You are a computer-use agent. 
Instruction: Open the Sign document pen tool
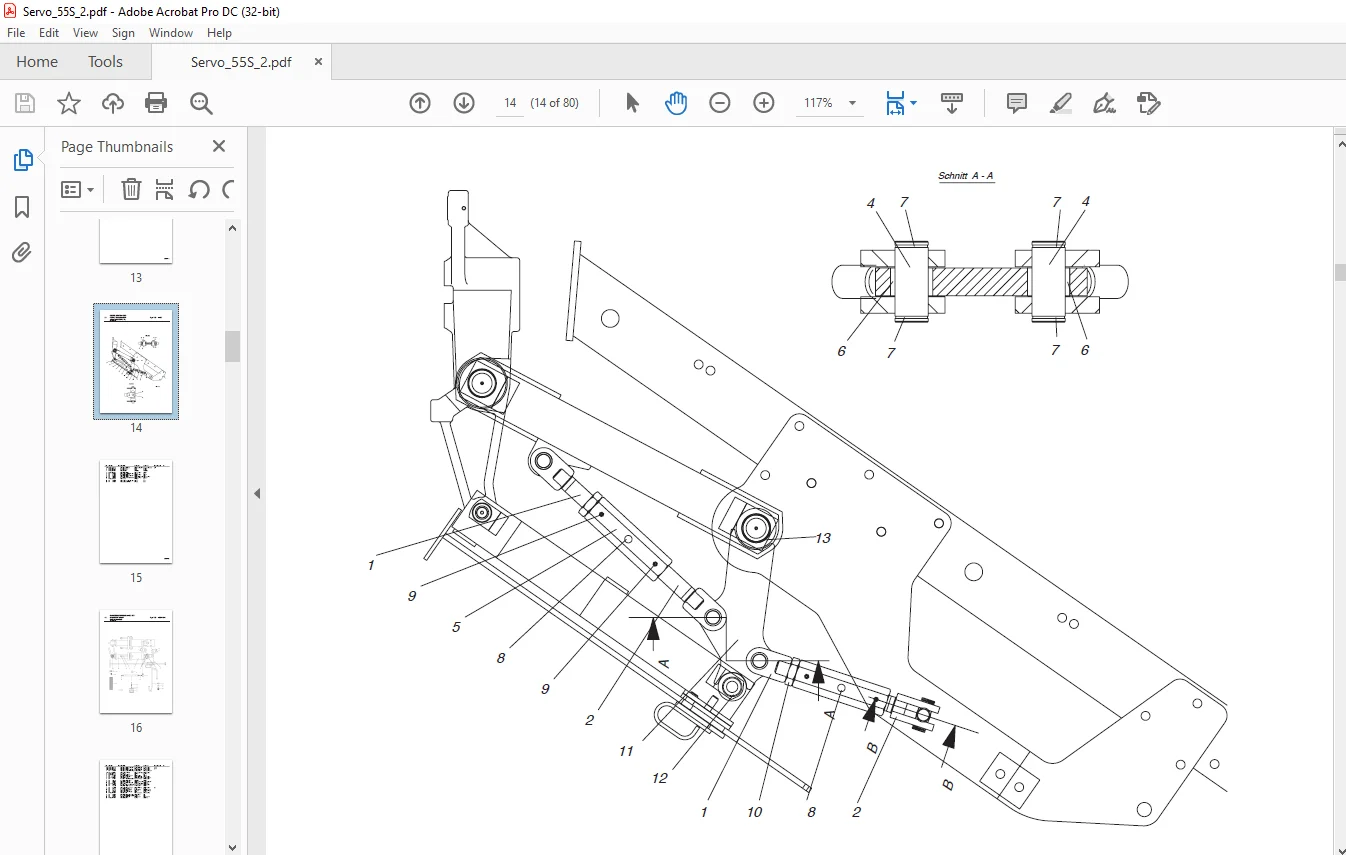click(1104, 103)
